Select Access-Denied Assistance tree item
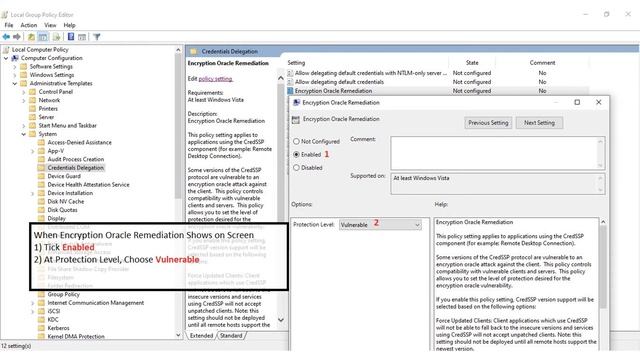The image size is (640, 360). pos(79,142)
